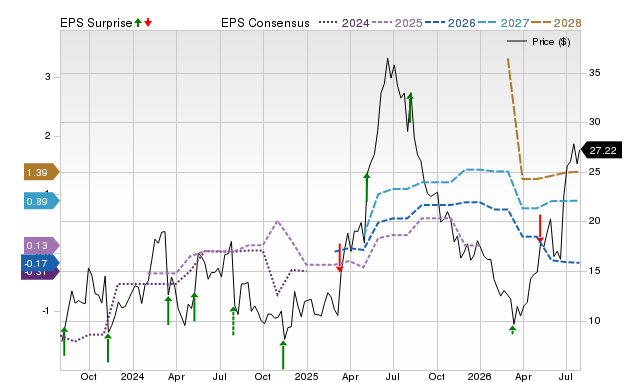Click the red down arrow near May 2026
Viewport: 640px width, 382px height.
point(540,229)
